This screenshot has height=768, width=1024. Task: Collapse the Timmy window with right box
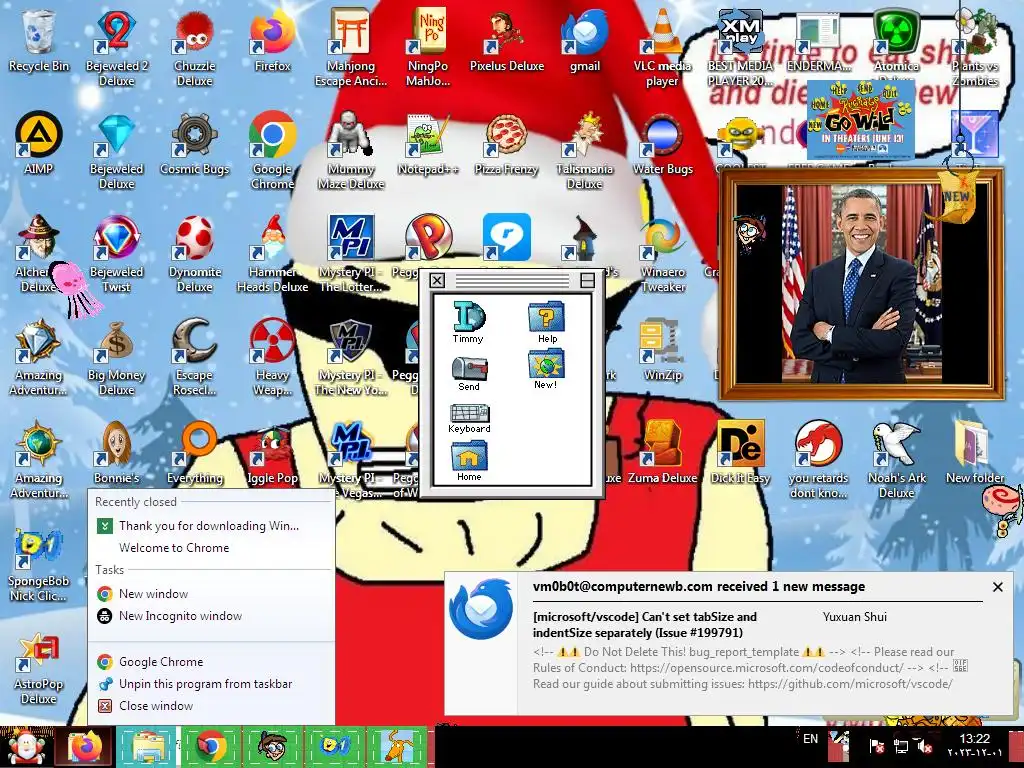(587, 280)
